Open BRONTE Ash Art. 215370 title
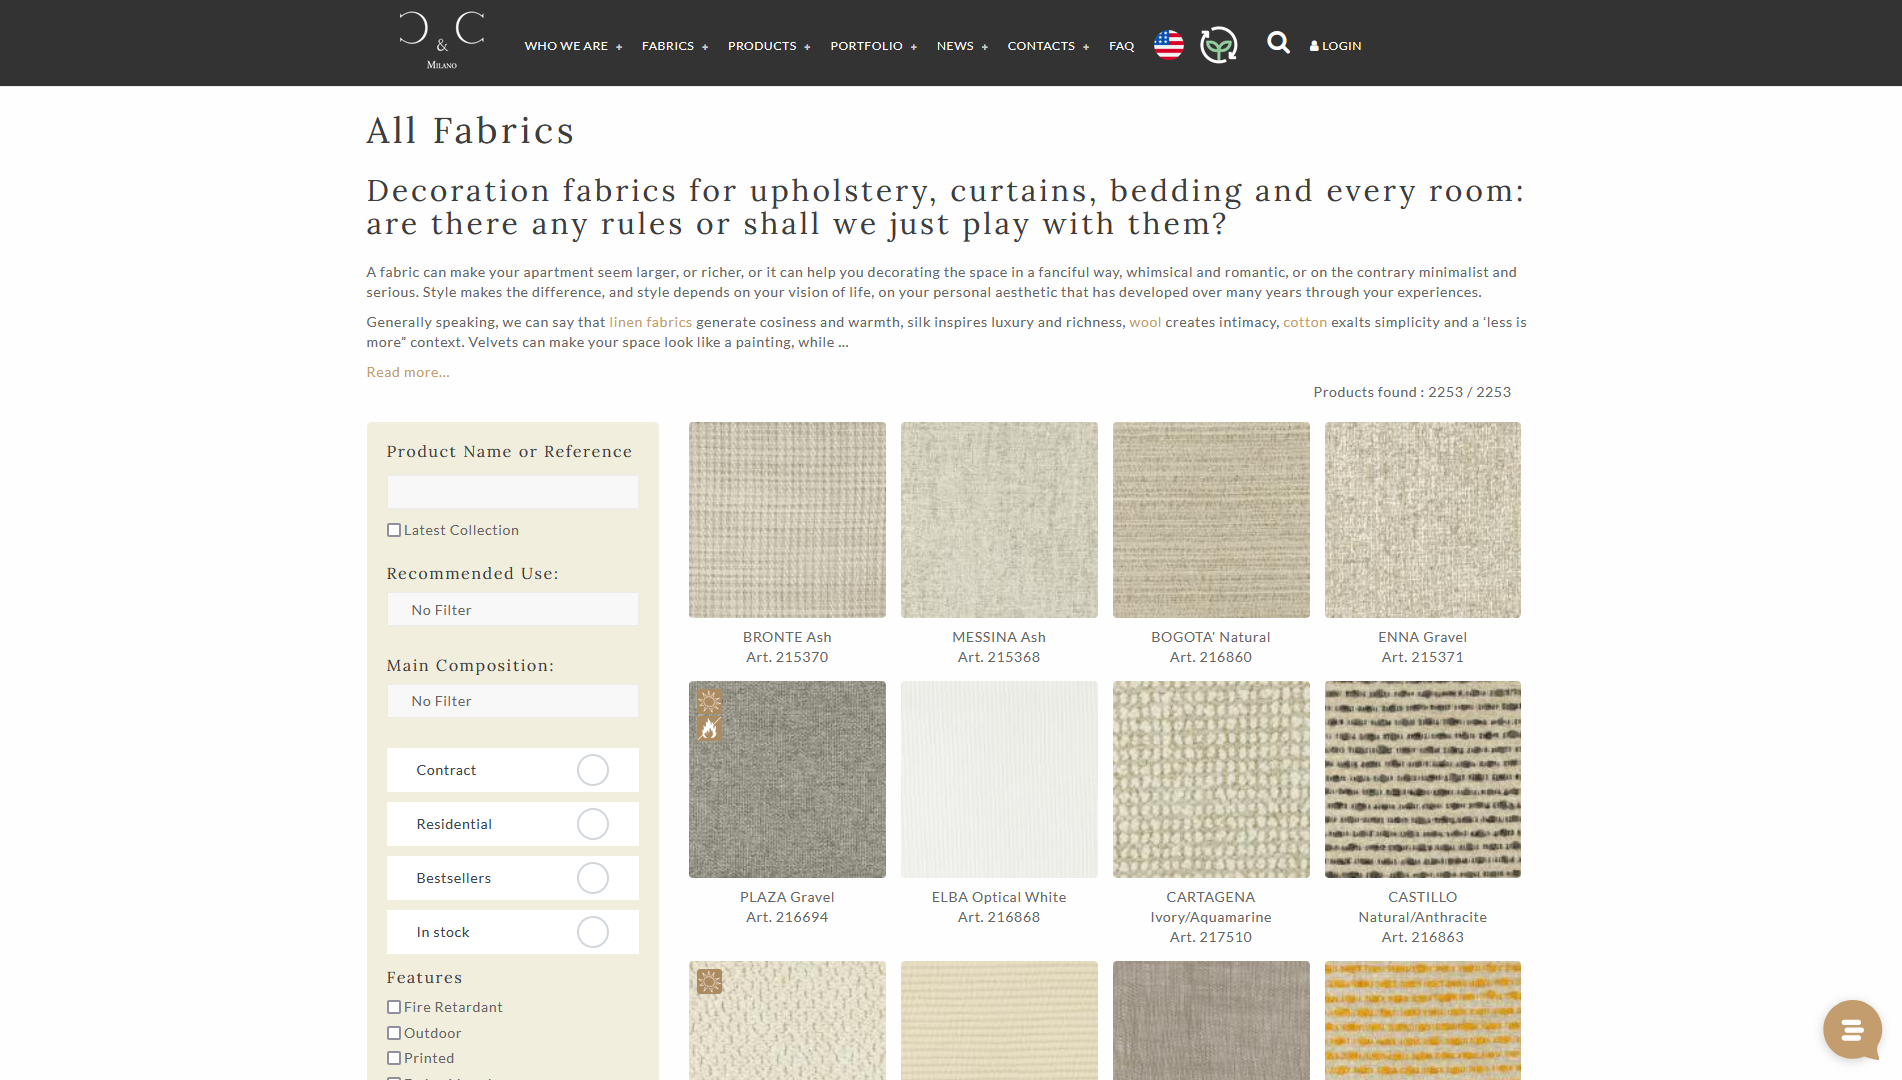Viewport: 1902px width, 1080px height. point(787,647)
